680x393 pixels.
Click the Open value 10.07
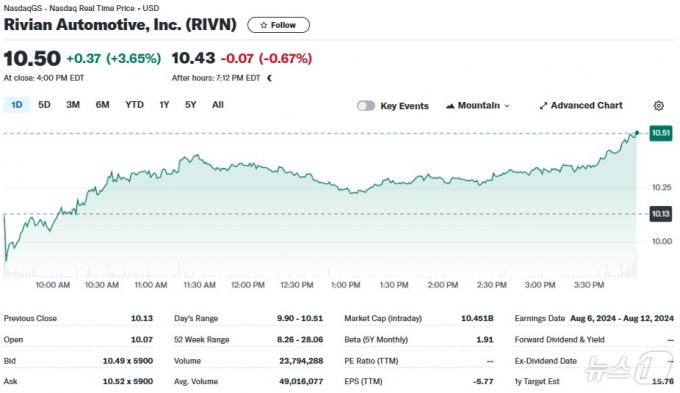click(x=142, y=340)
